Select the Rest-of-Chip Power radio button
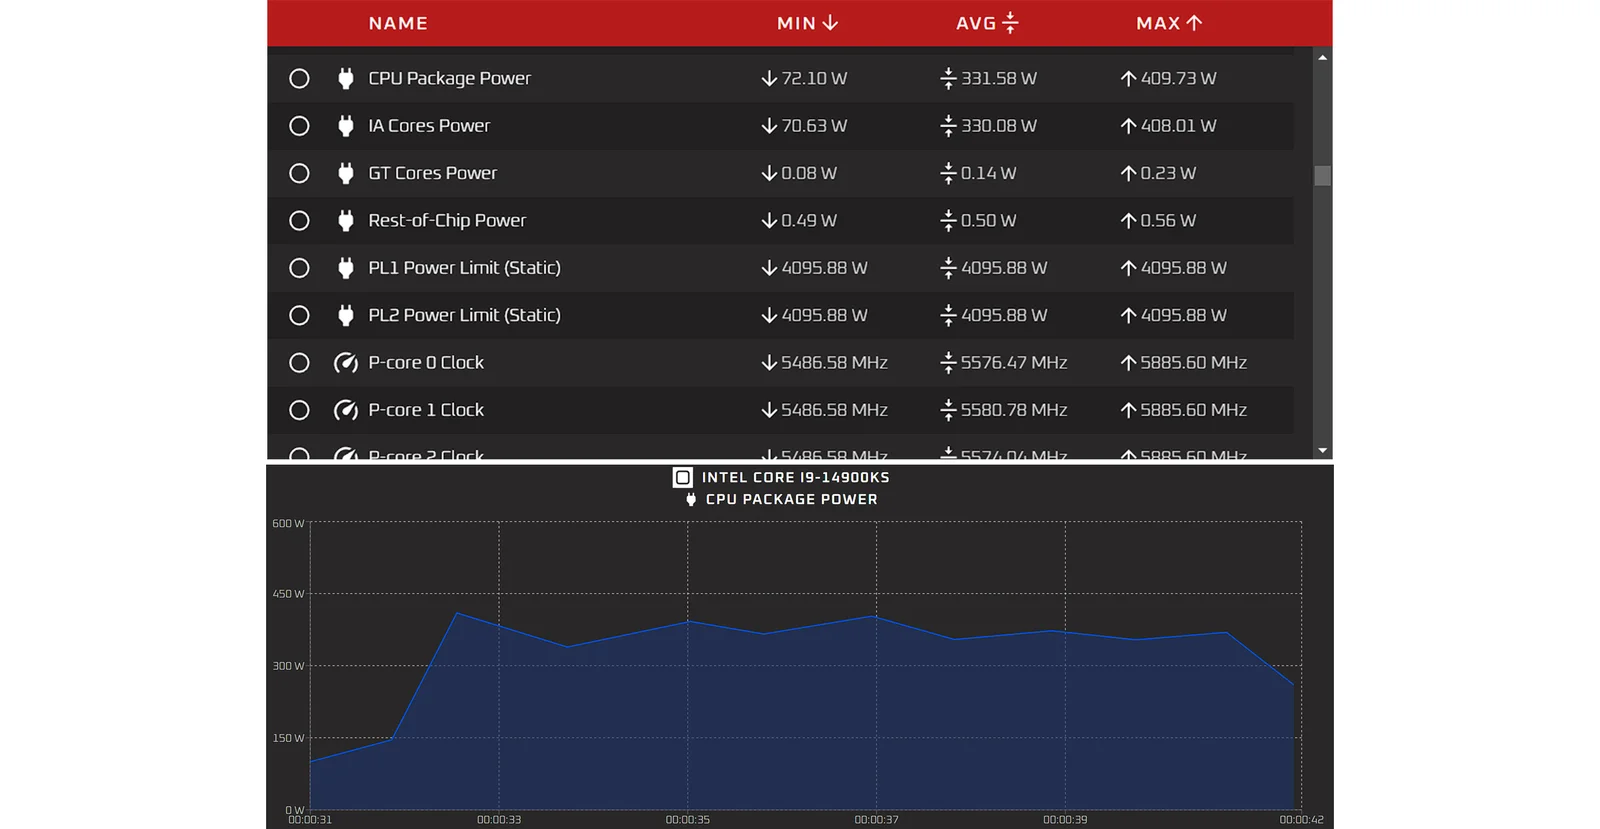 click(299, 221)
